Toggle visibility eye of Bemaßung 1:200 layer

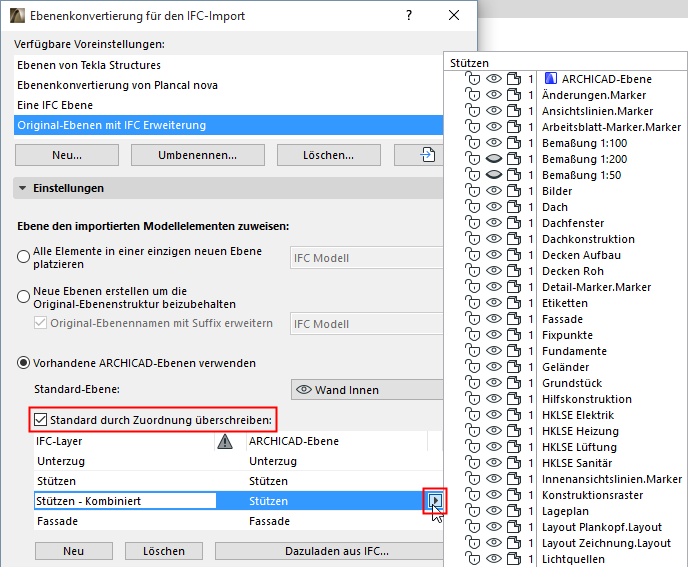point(494,159)
